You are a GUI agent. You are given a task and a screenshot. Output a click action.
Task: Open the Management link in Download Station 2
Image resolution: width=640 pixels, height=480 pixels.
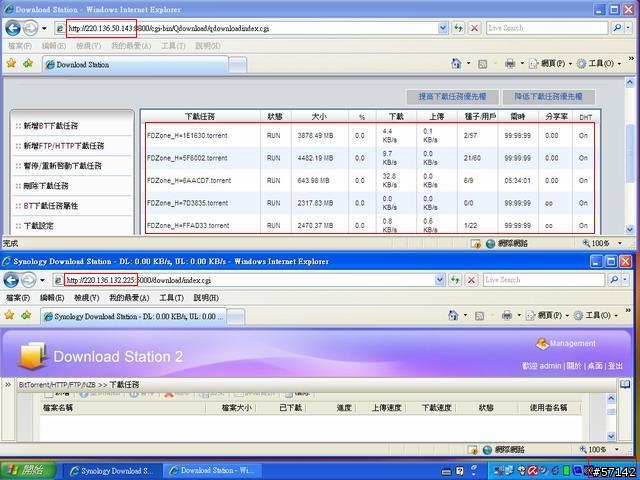click(567, 343)
